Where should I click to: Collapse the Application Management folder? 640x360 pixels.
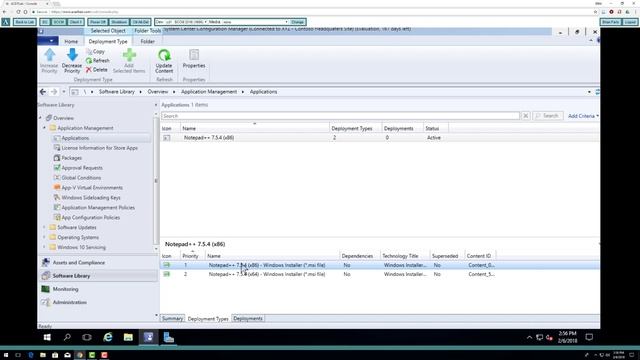[x=44, y=128]
